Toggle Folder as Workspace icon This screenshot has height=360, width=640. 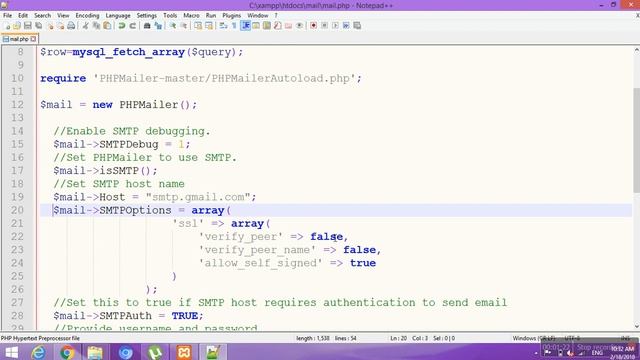click(x=289, y=26)
